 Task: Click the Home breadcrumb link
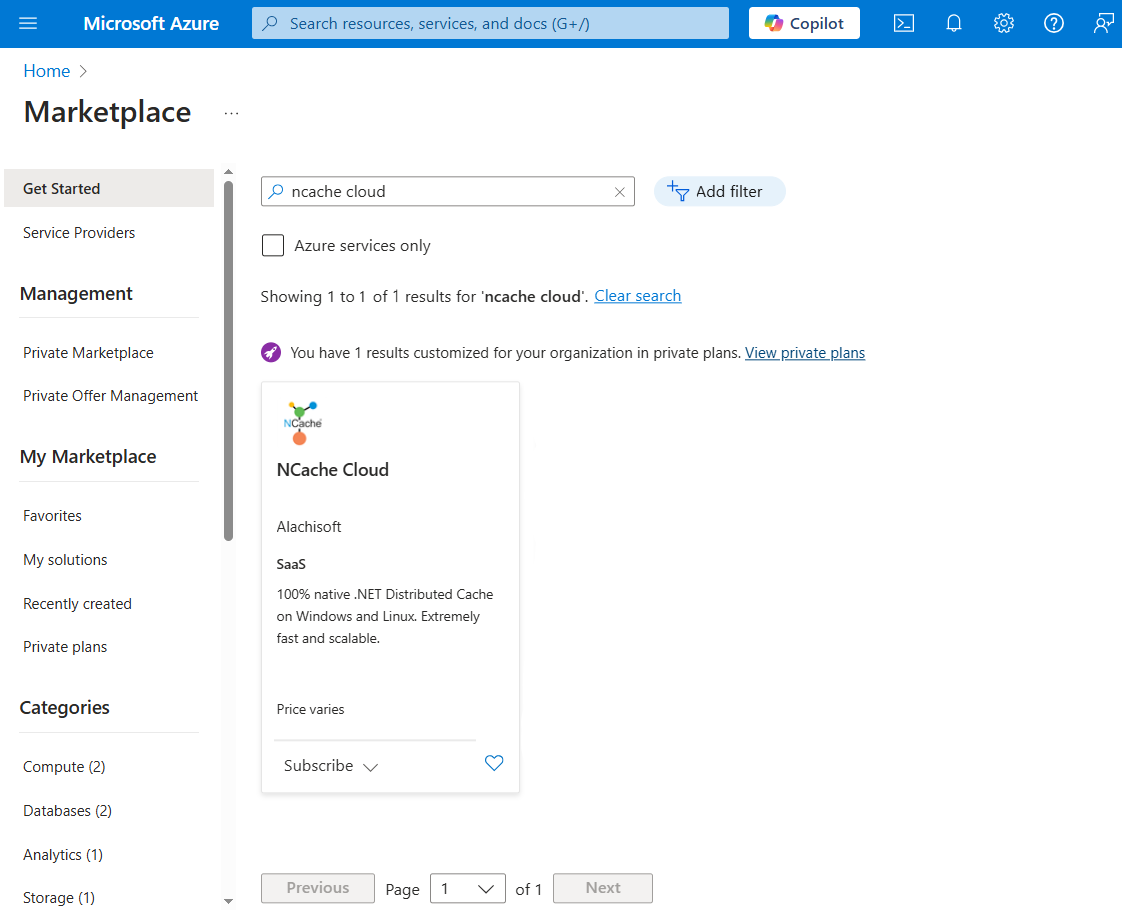(47, 71)
